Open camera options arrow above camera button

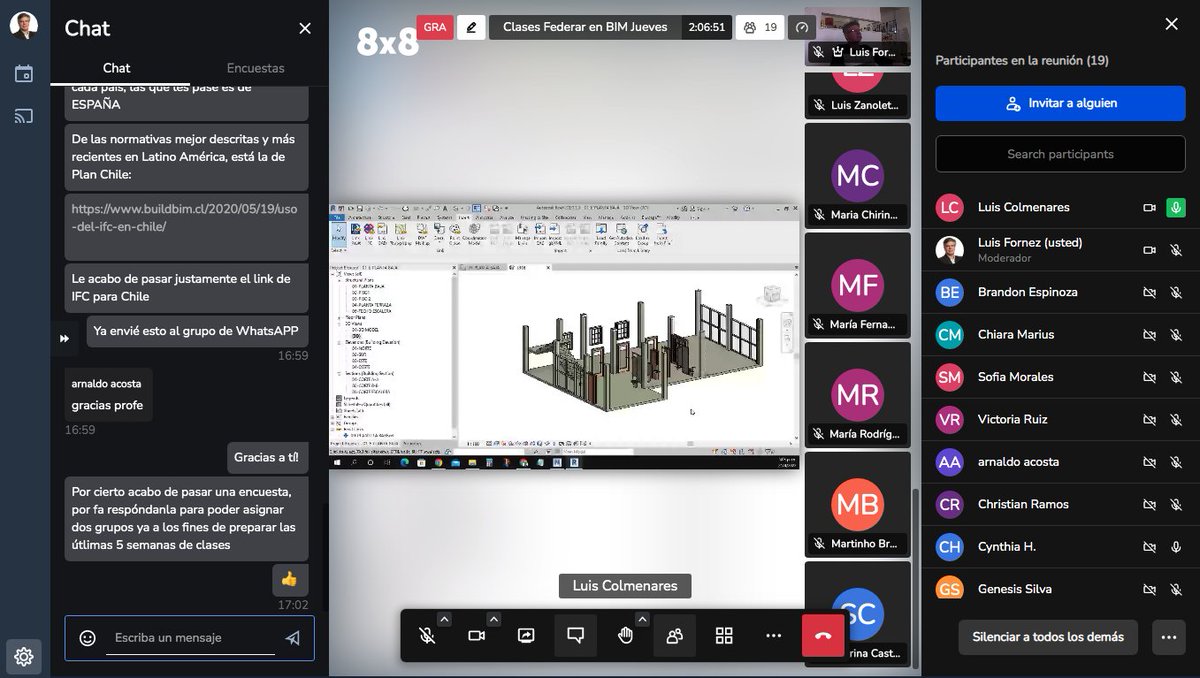(493, 618)
